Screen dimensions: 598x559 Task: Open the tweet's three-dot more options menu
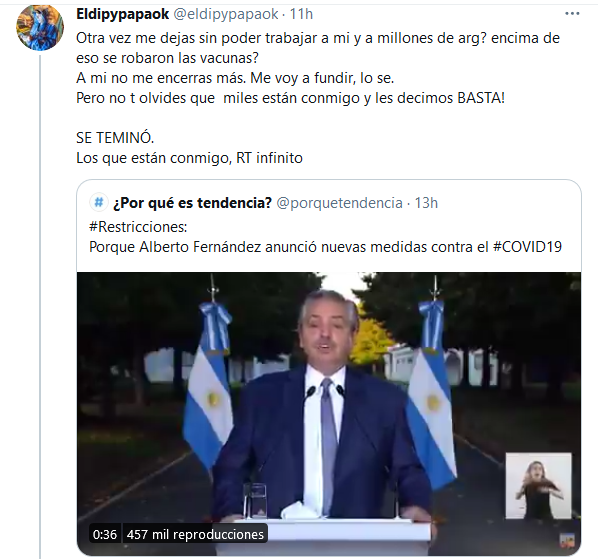(572, 14)
